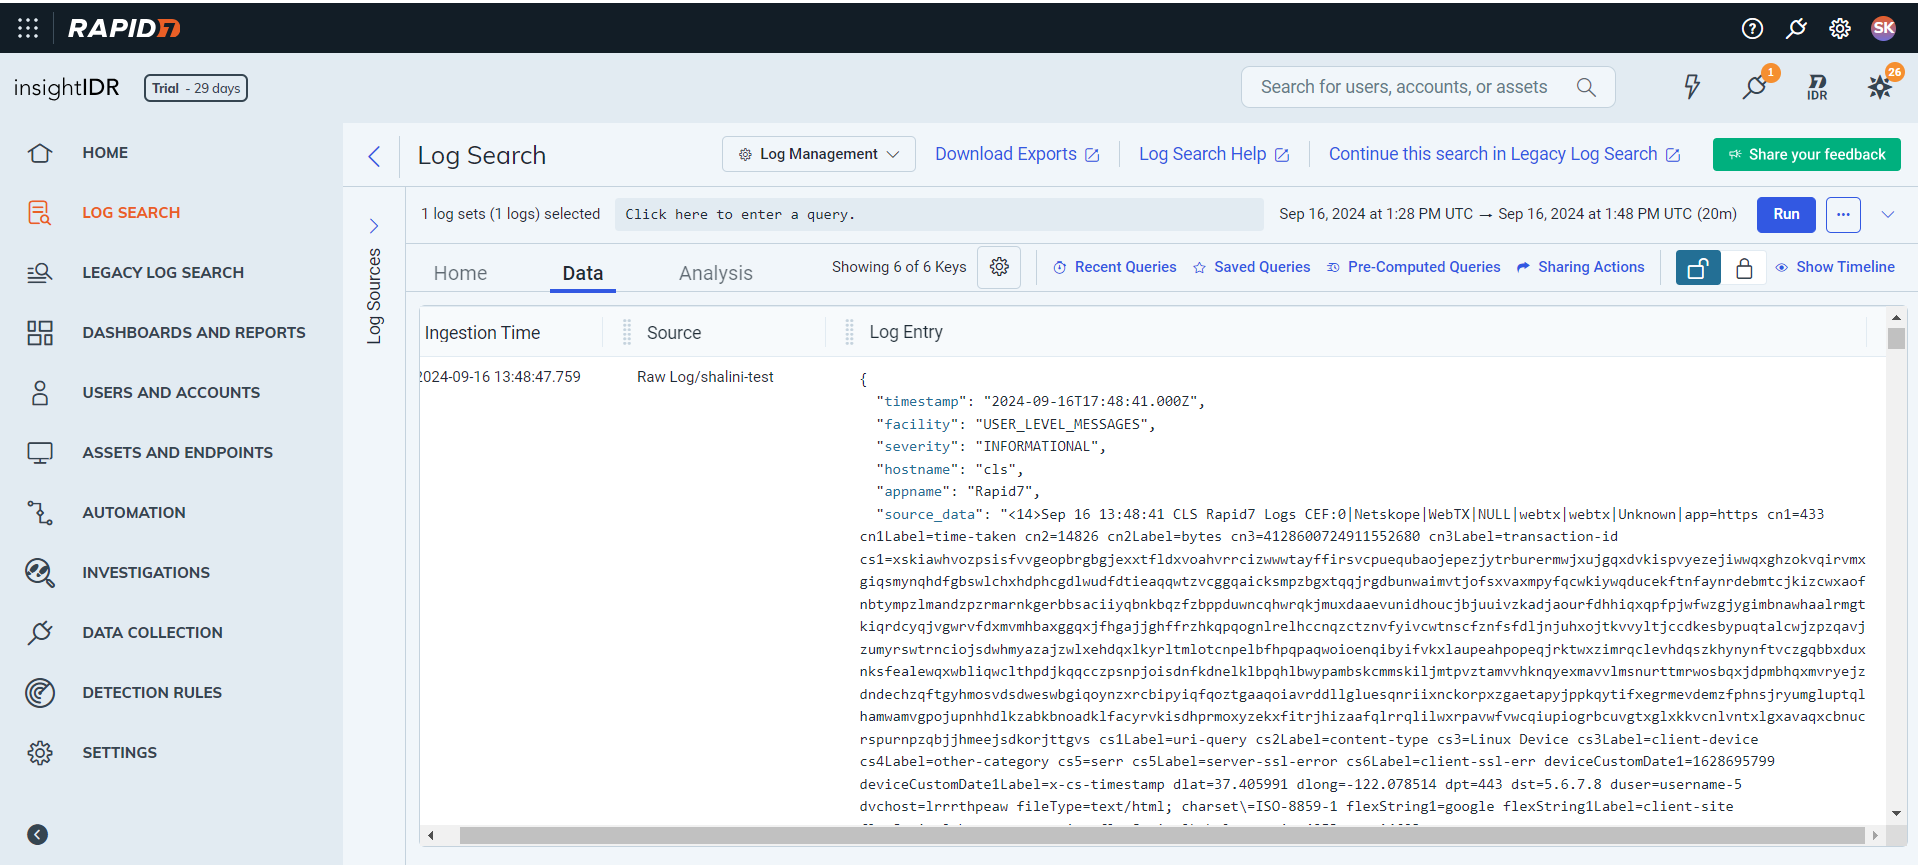
Task: Open Dashboards and Reports menu item
Action: [194, 333]
